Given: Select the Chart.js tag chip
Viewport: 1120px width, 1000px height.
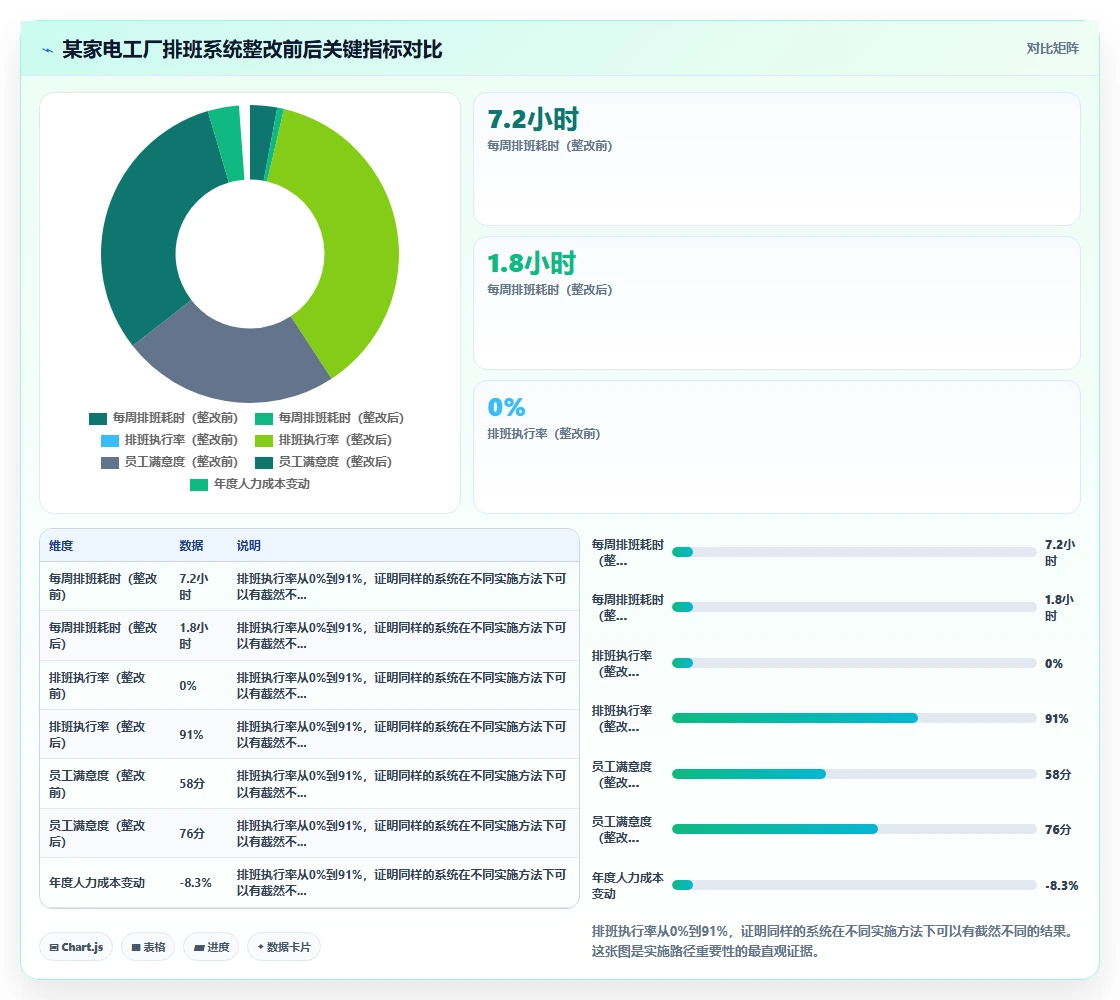Looking at the screenshot, I should pos(76,947).
